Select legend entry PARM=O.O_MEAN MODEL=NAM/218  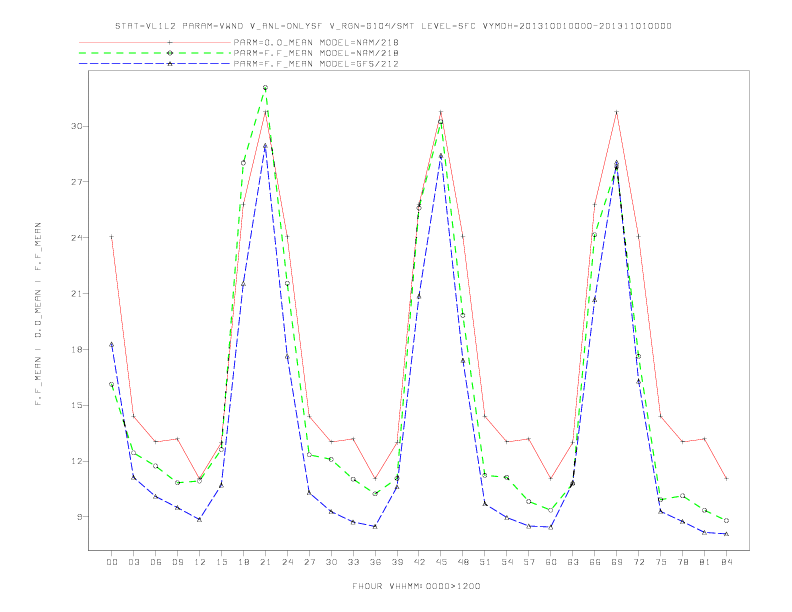(x=316, y=42)
